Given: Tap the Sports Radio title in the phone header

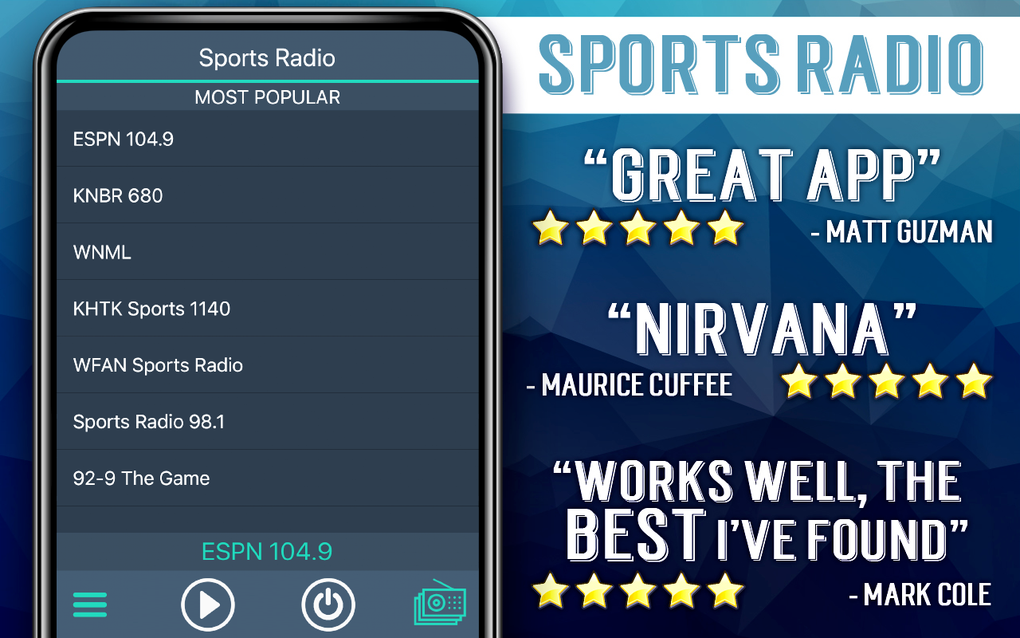Looking at the screenshot, I should tap(267, 58).
